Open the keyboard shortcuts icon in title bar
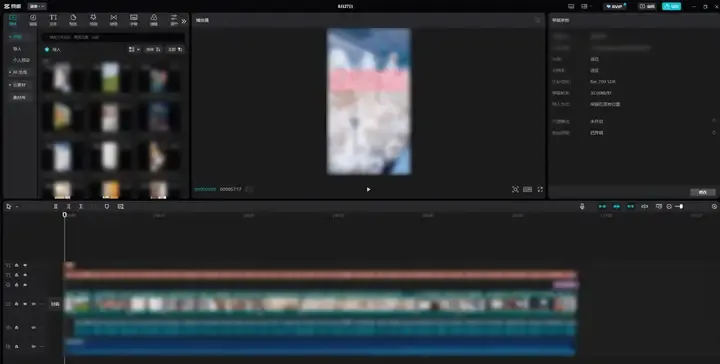 pos(571,6)
